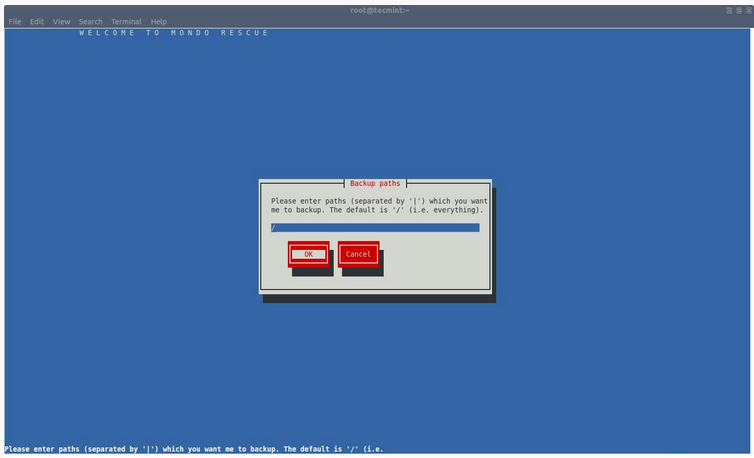
Task: Minimize the terminal window
Action: pyautogui.click(x=729, y=9)
